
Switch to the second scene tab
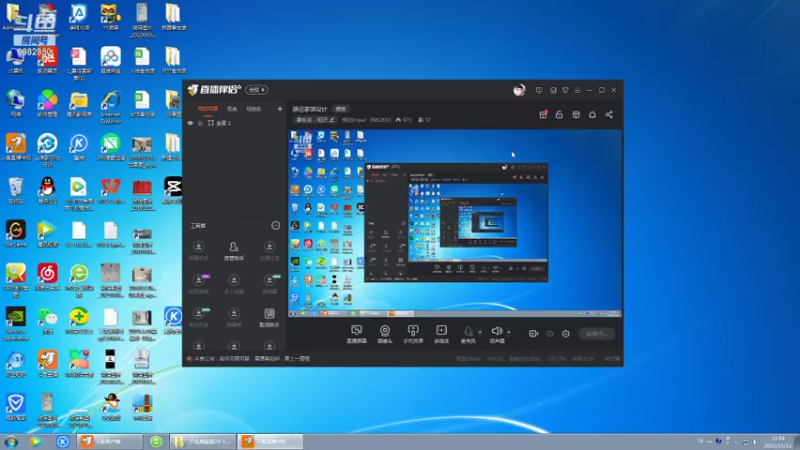[x=232, y=109]
